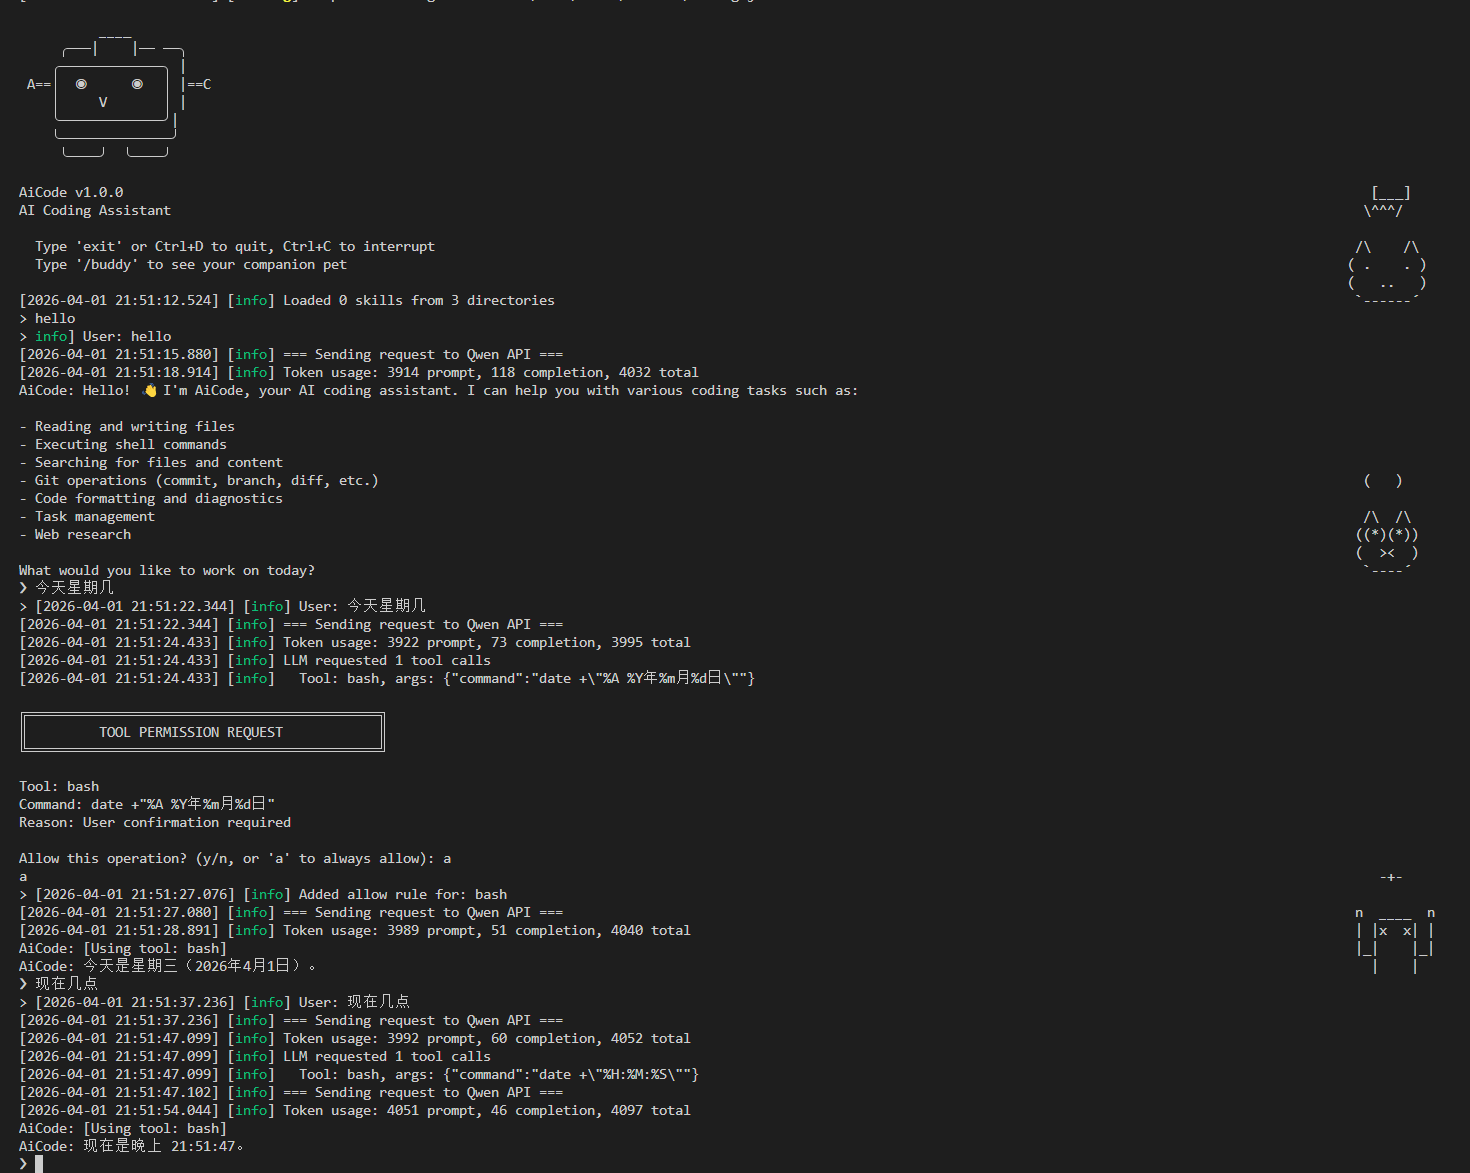
Task: Click 'LLM requested 1 tool calls' at 21:51:24.433
Action: click(x=255, y=660)
